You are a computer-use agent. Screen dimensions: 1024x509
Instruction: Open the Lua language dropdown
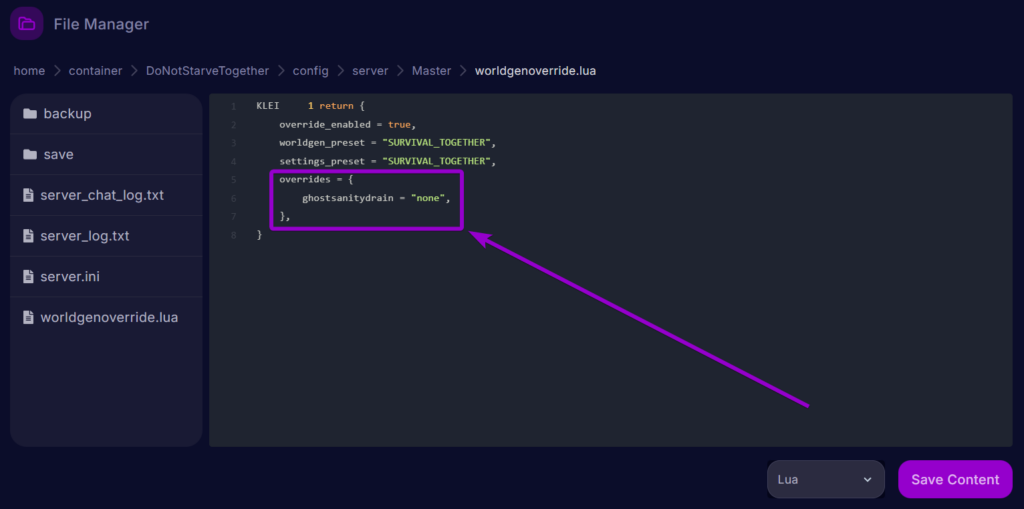(825, 479)
